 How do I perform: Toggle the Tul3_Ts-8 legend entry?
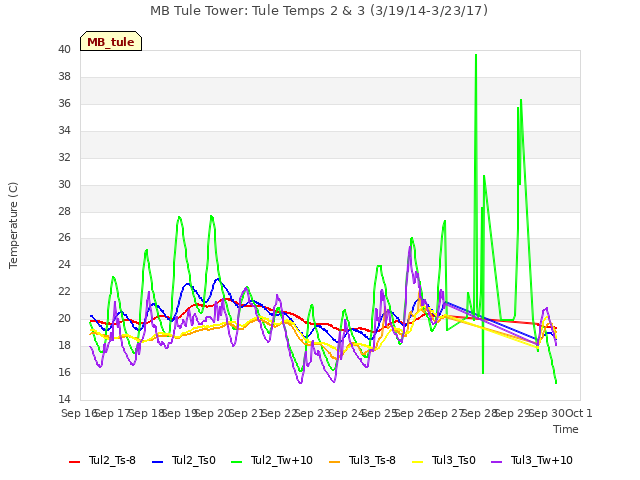tap(362, 460)
